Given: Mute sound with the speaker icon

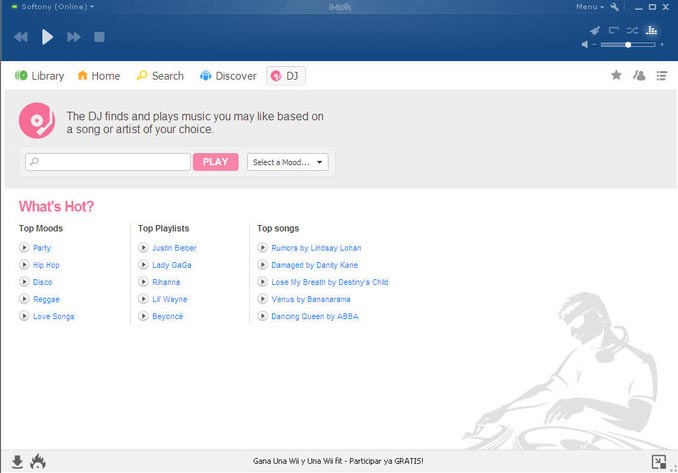Looking at the screenshot, I should coord(585,45).
